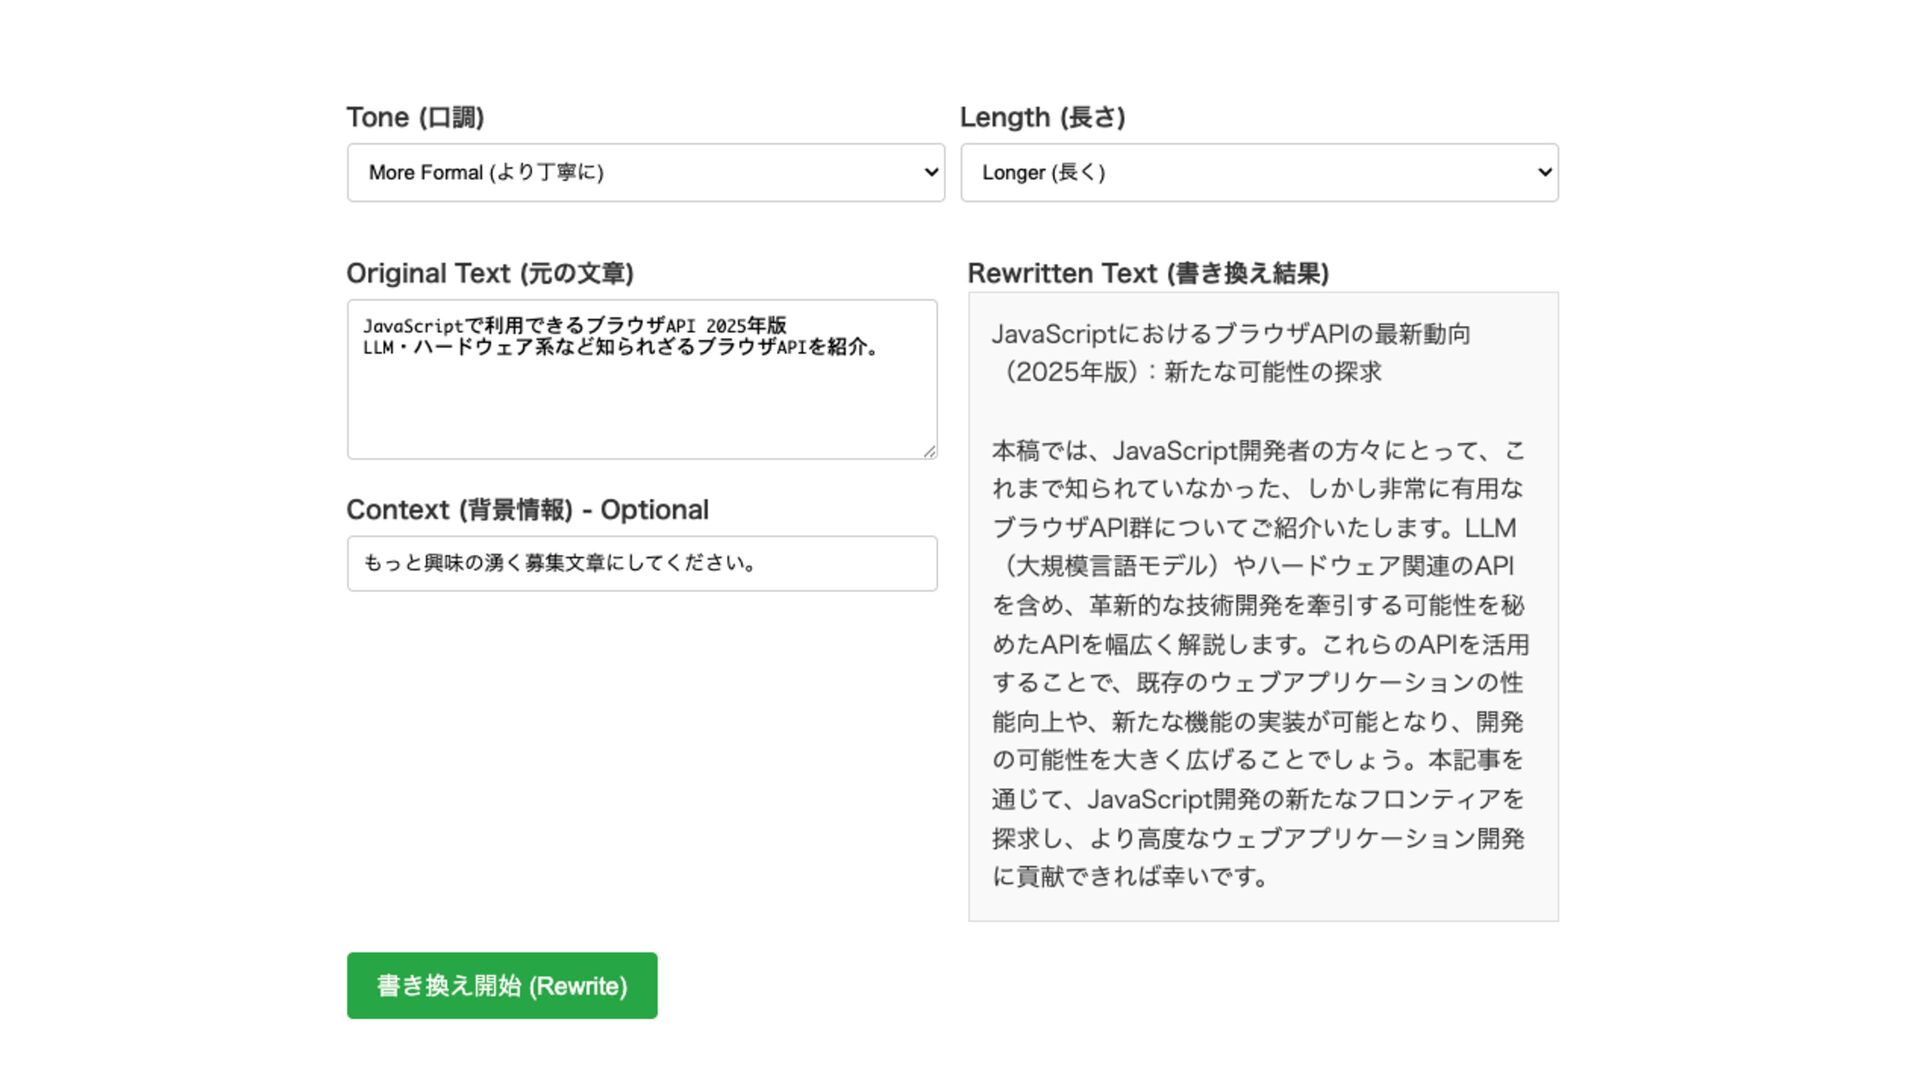Click the Tone (口調) label
The image size is (1920, 1080).
(x=415, y=117)
